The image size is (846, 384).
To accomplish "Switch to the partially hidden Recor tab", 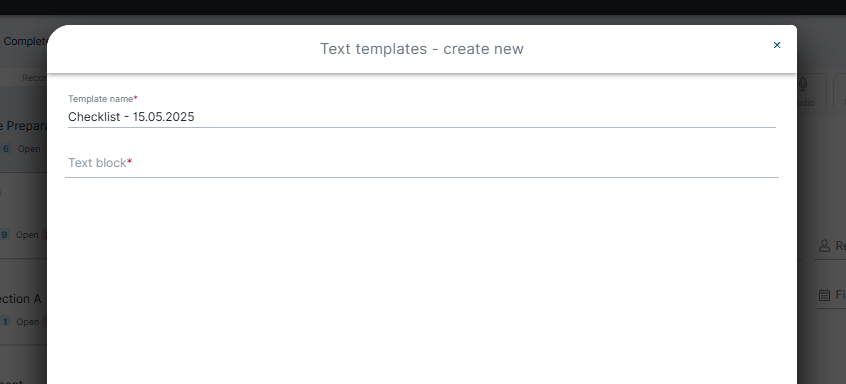I will [34, 78].
